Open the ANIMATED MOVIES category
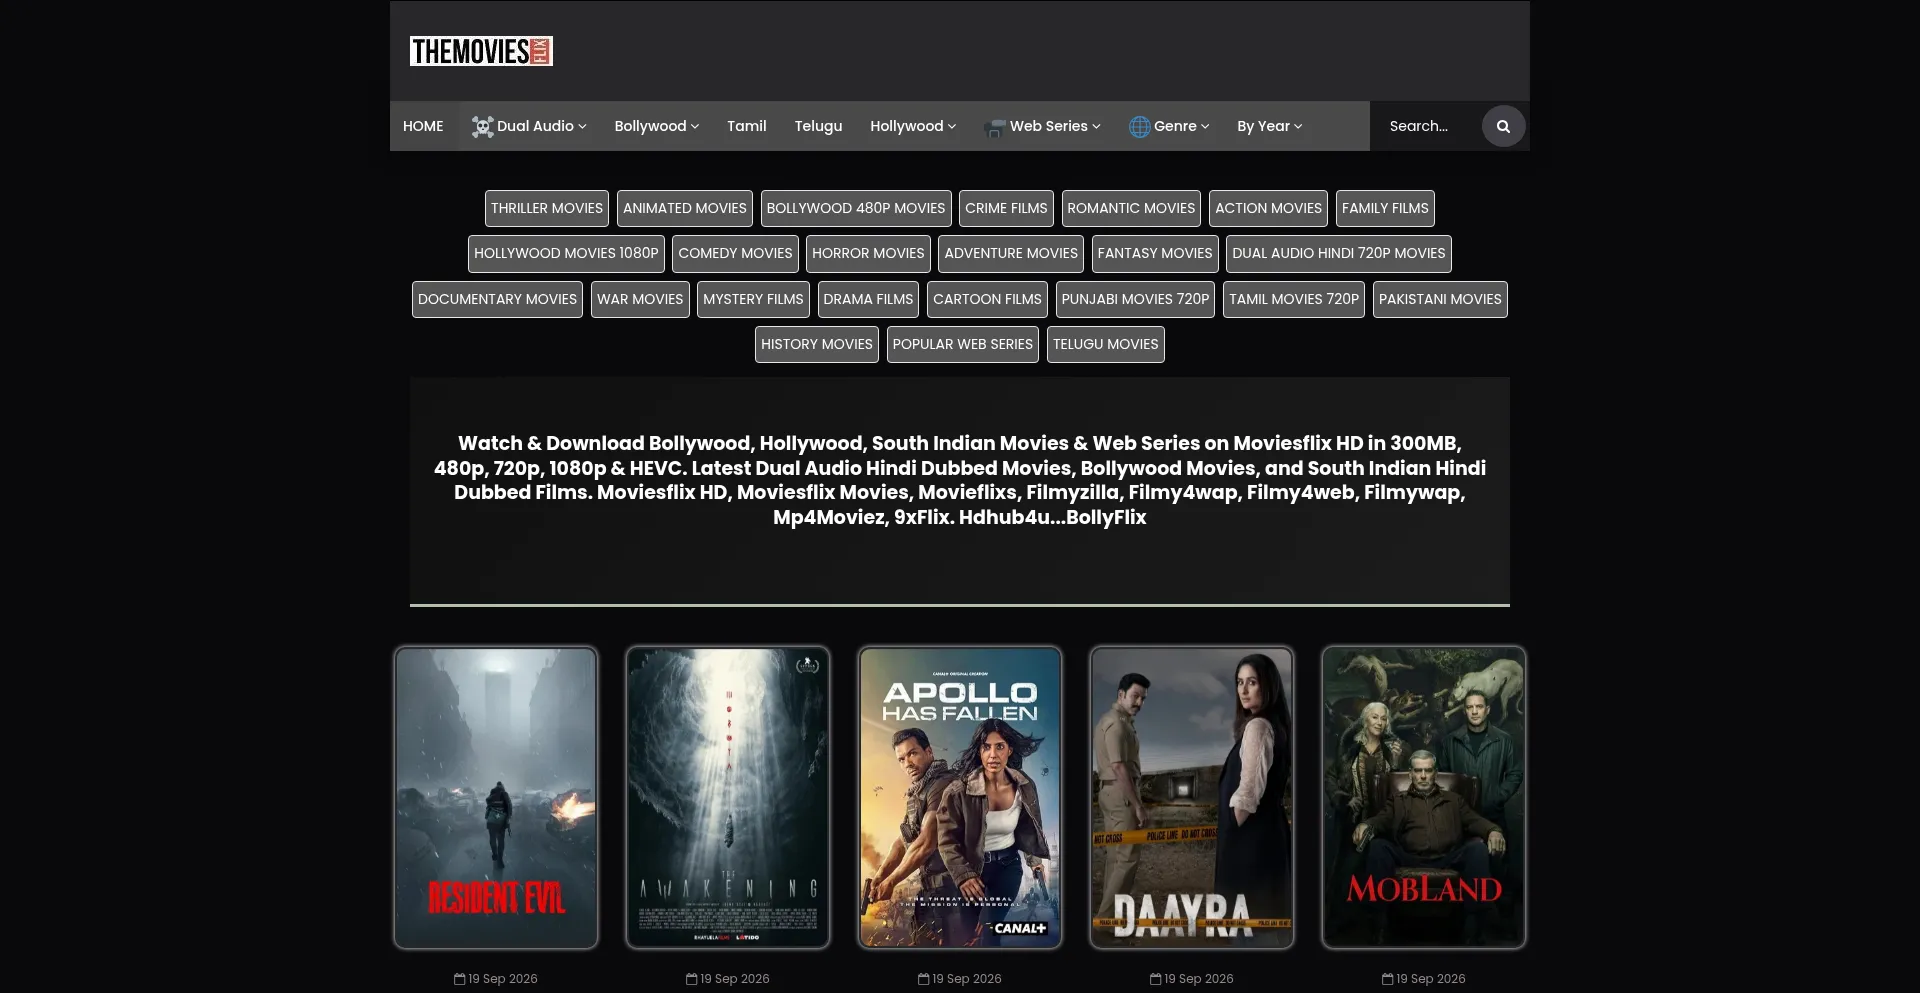 (x=685, y=208)
